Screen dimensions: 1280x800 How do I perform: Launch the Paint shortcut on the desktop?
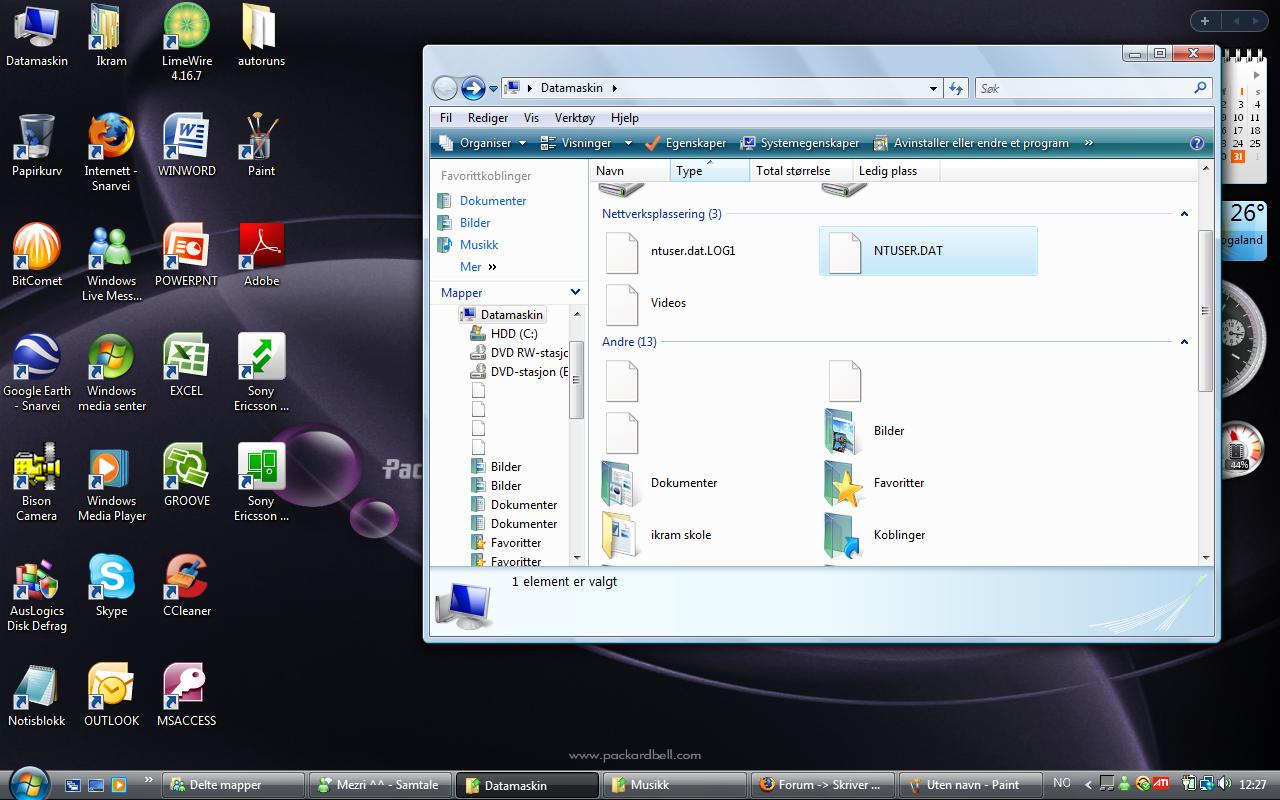(261, 146)
